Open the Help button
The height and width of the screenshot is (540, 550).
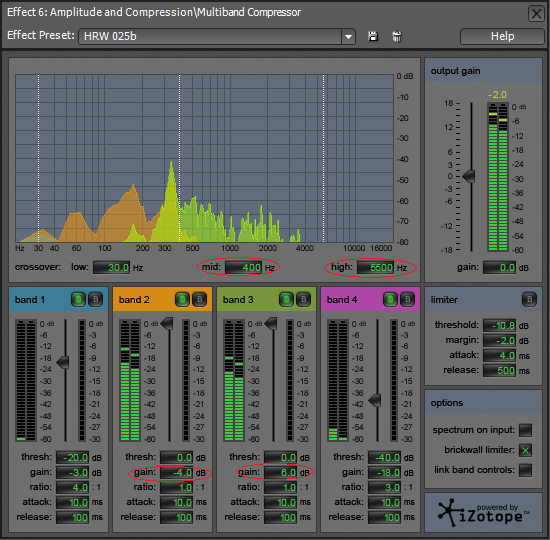502,36
